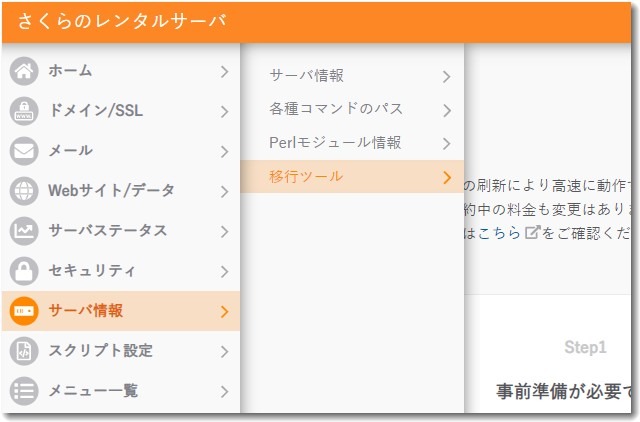Image resolution: width=640 pixels, height=422 pixels.
Task: Open the ドメイン/SSL menu item
Action: (x=121, y=111)
